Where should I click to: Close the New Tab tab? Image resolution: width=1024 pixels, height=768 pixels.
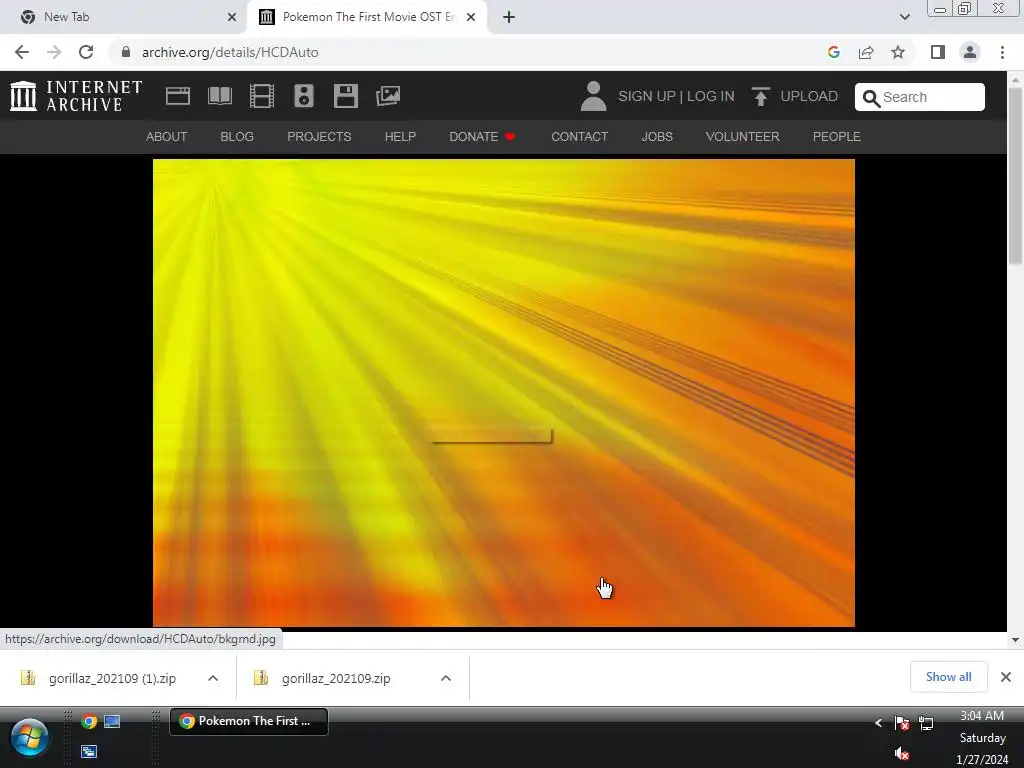(232, 17)
